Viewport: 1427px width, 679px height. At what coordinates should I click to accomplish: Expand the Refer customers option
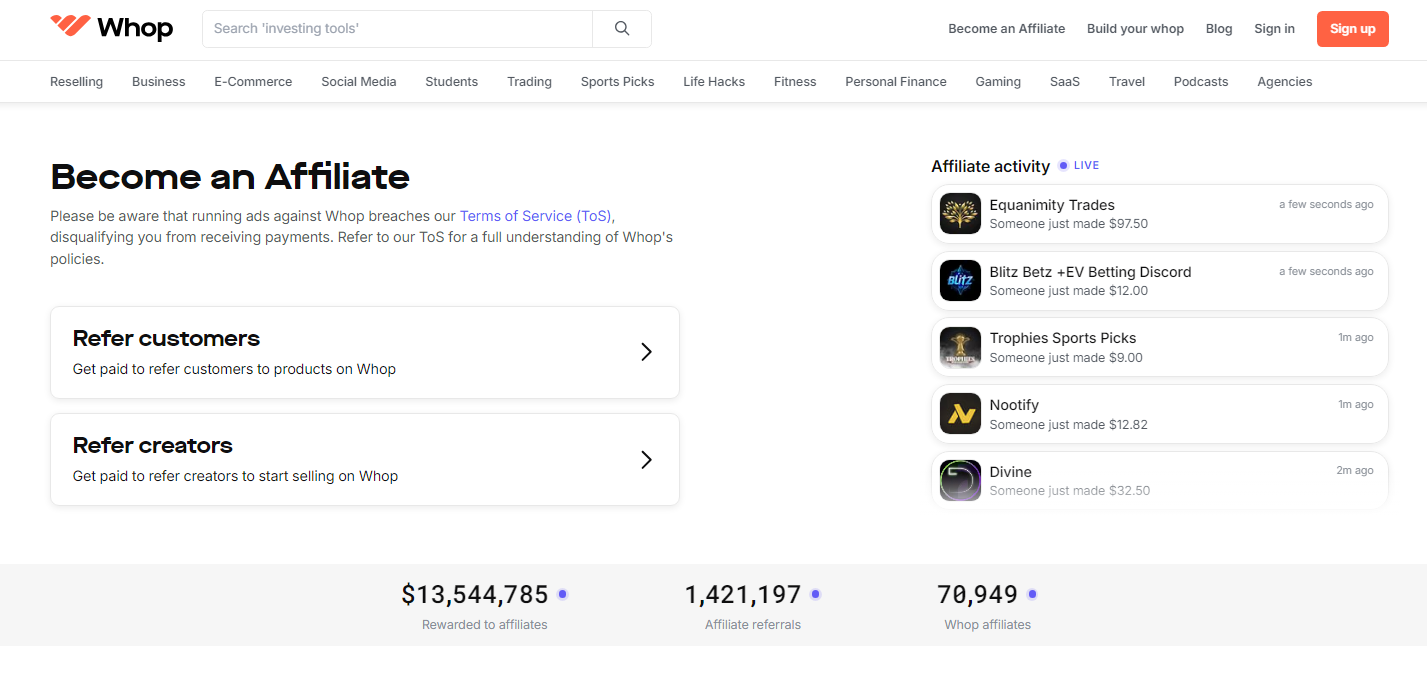(646, 352)
